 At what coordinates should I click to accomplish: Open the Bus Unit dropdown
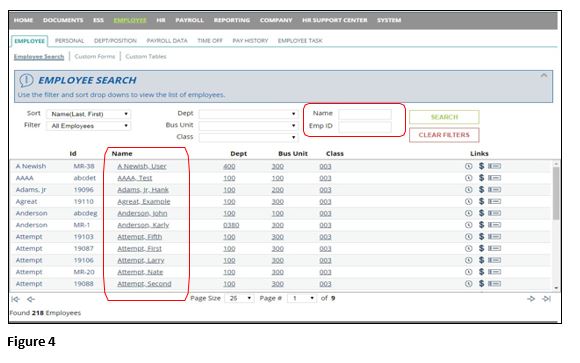click(x=248, y=125)
